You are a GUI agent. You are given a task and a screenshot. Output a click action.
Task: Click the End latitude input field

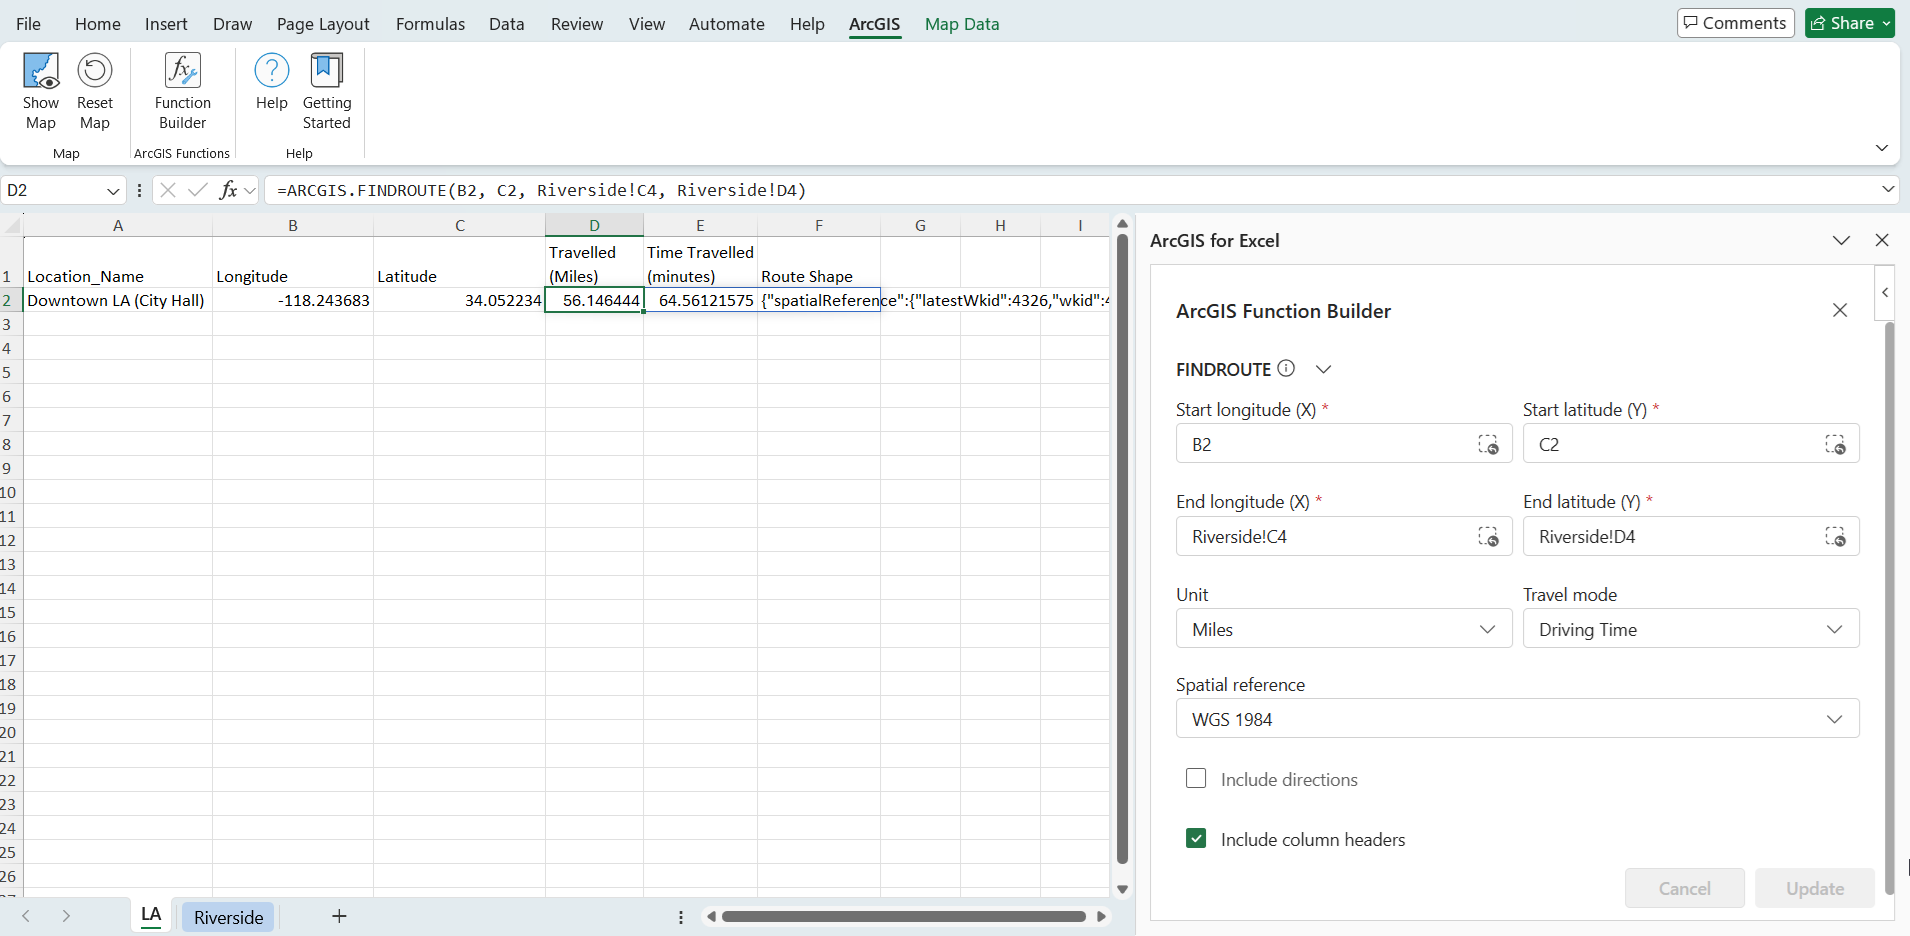[x=1691, y=537]
